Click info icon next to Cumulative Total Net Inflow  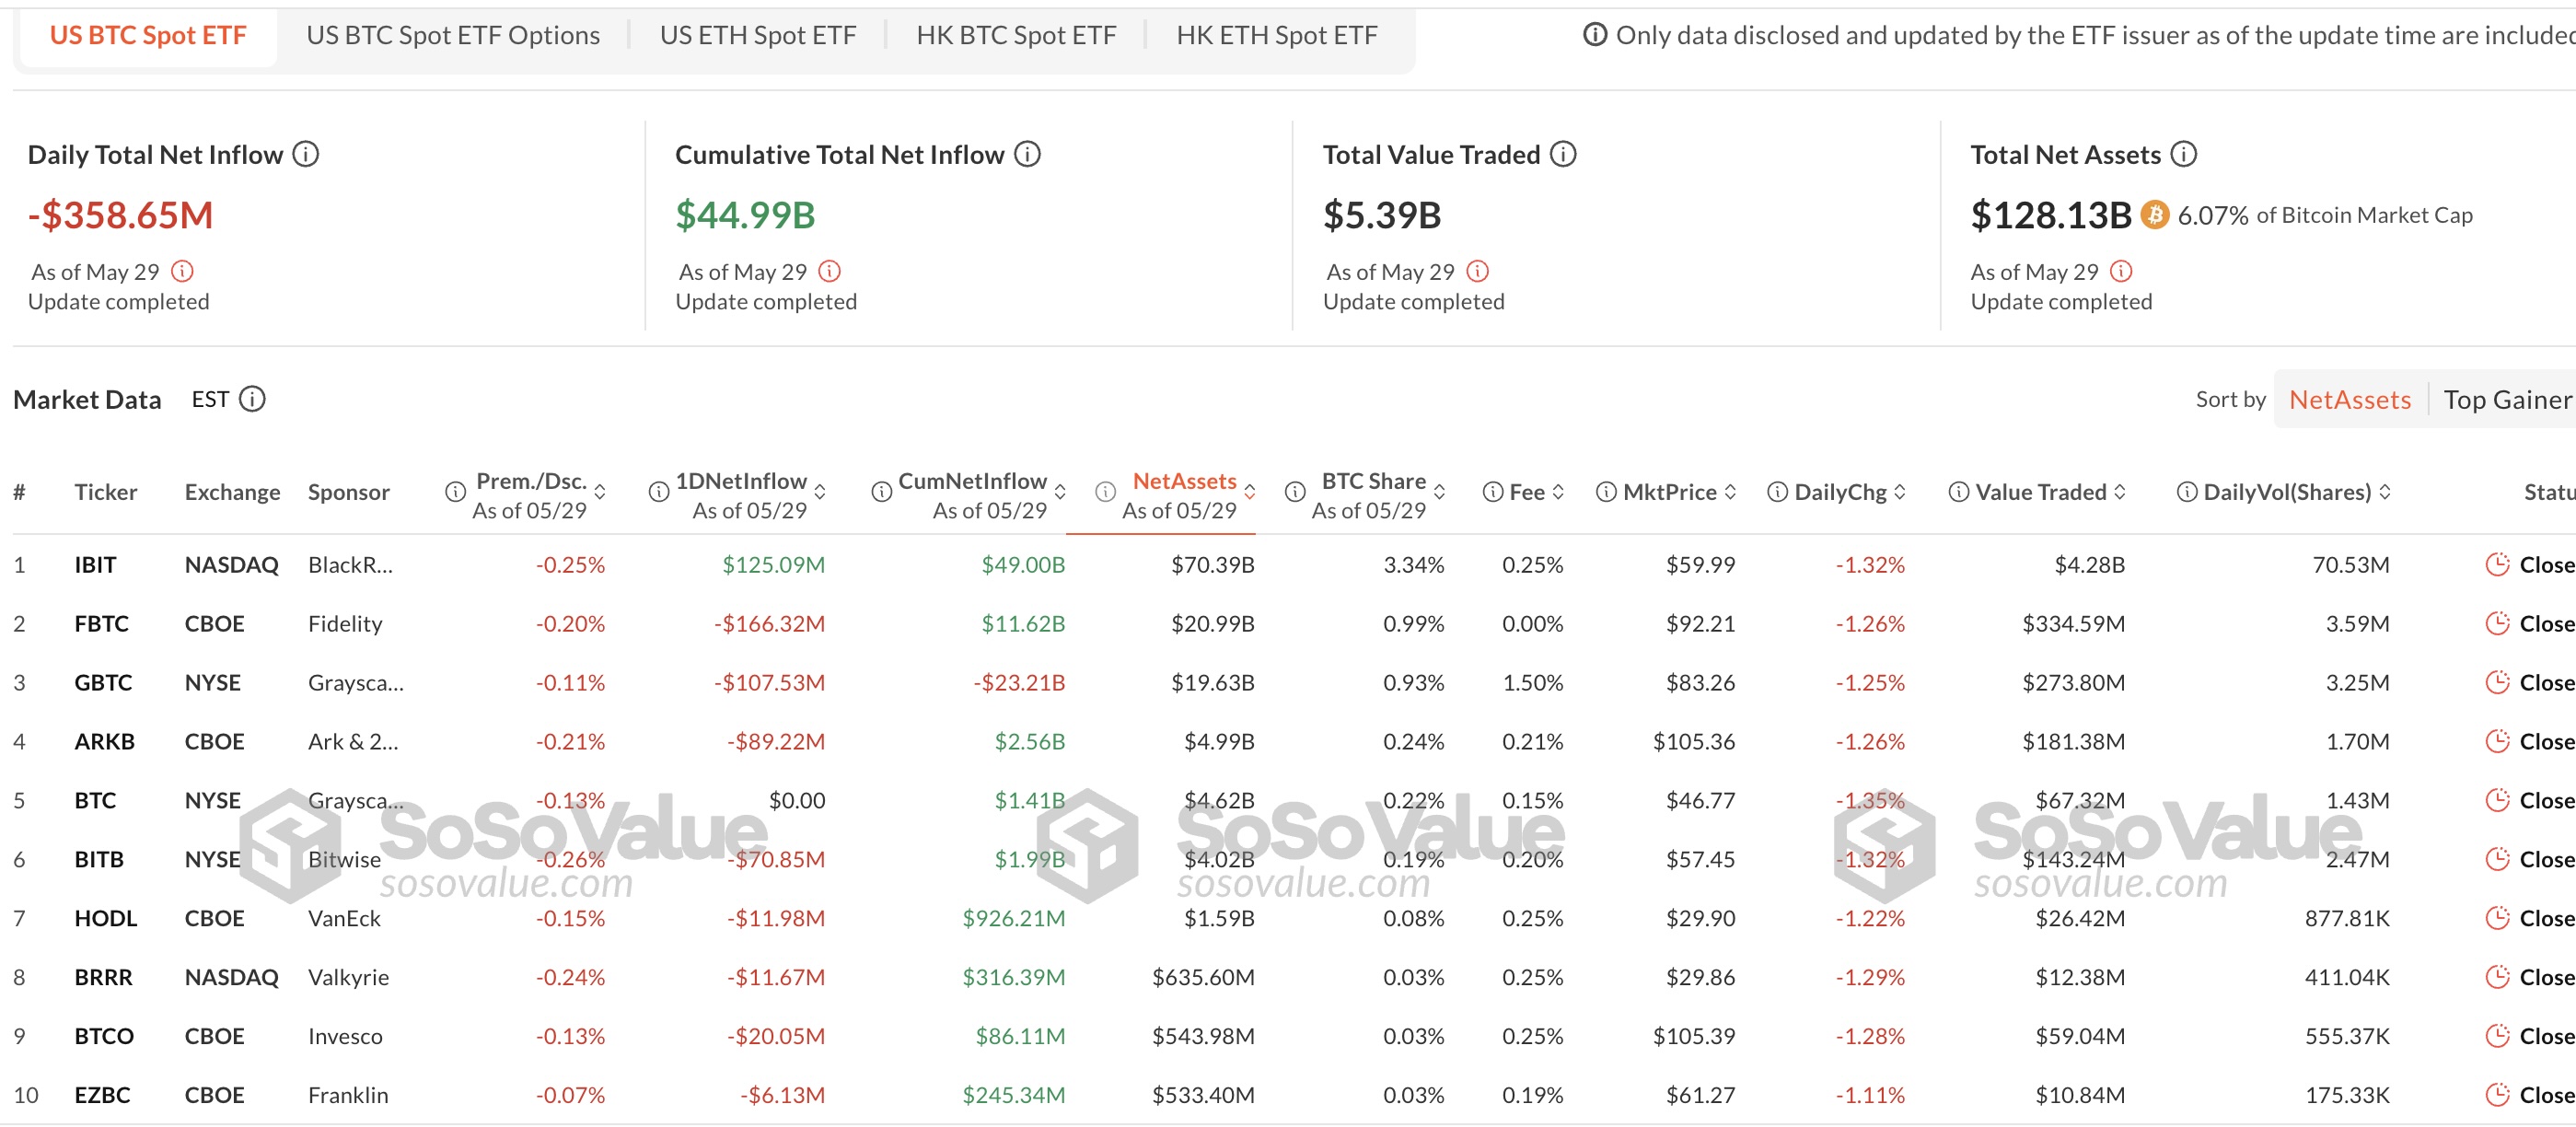tap(1027, 154)
